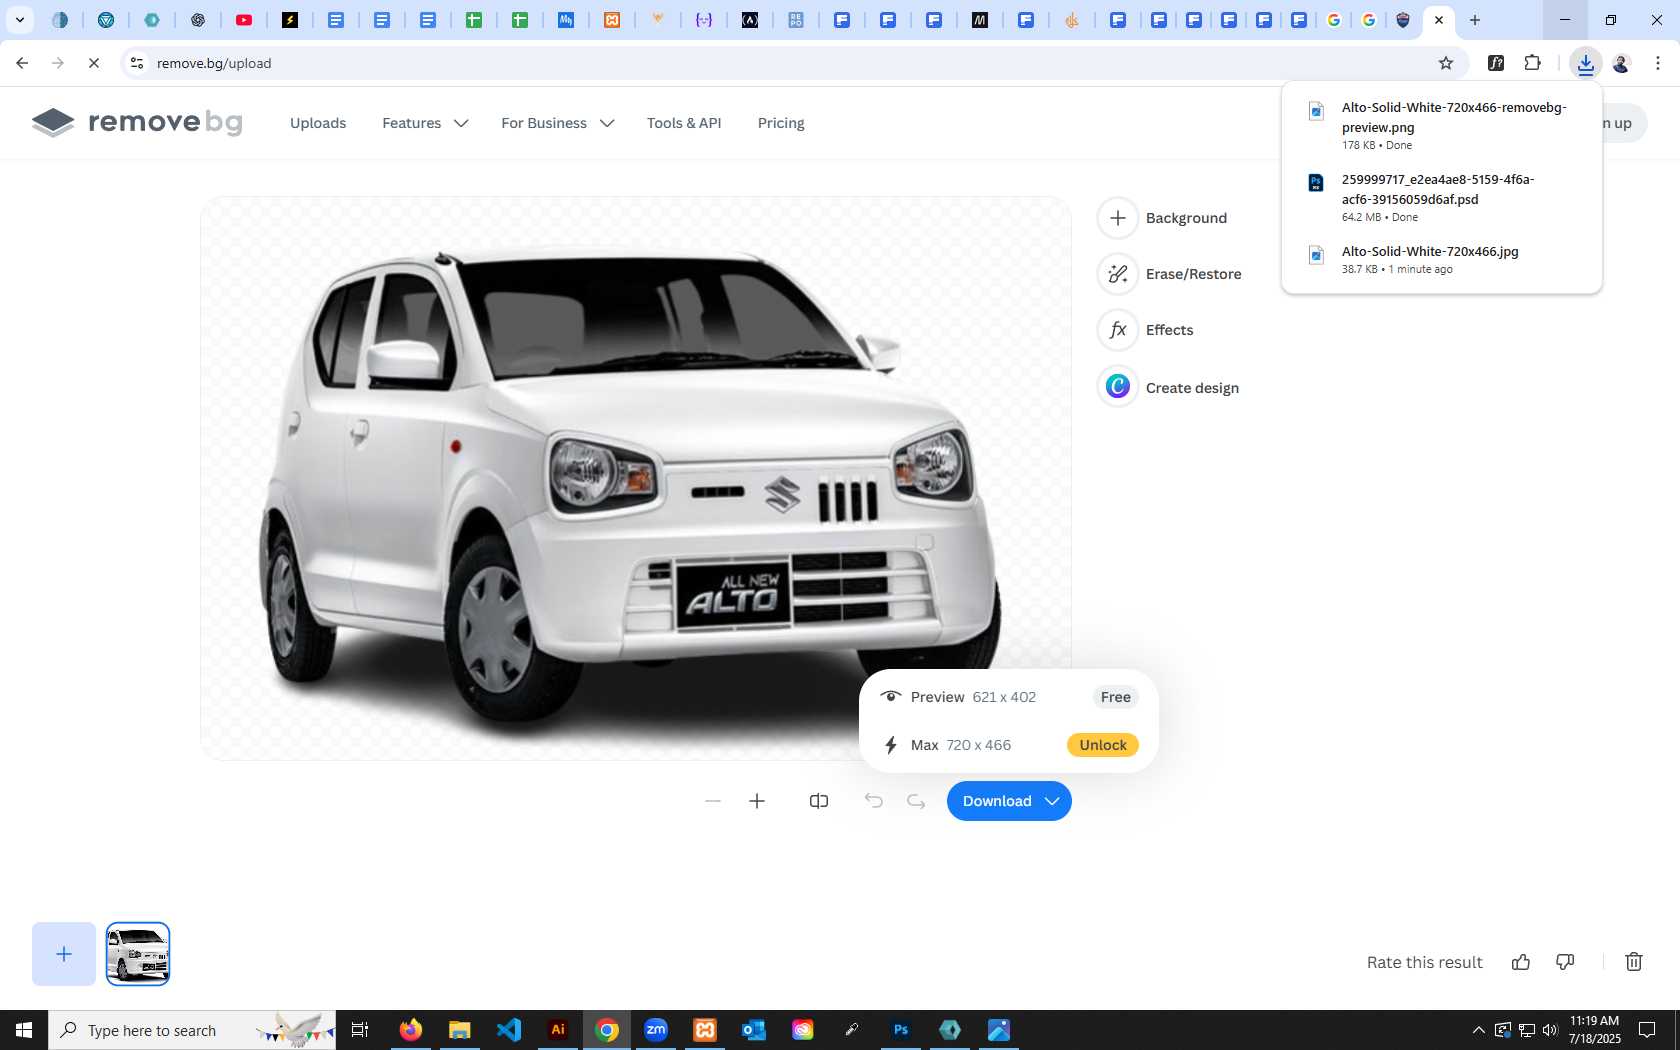This screenshot has width=1680, height=1050.
Task: Open Chrome downloads toolbar icon
Action: coord(1586,63)
